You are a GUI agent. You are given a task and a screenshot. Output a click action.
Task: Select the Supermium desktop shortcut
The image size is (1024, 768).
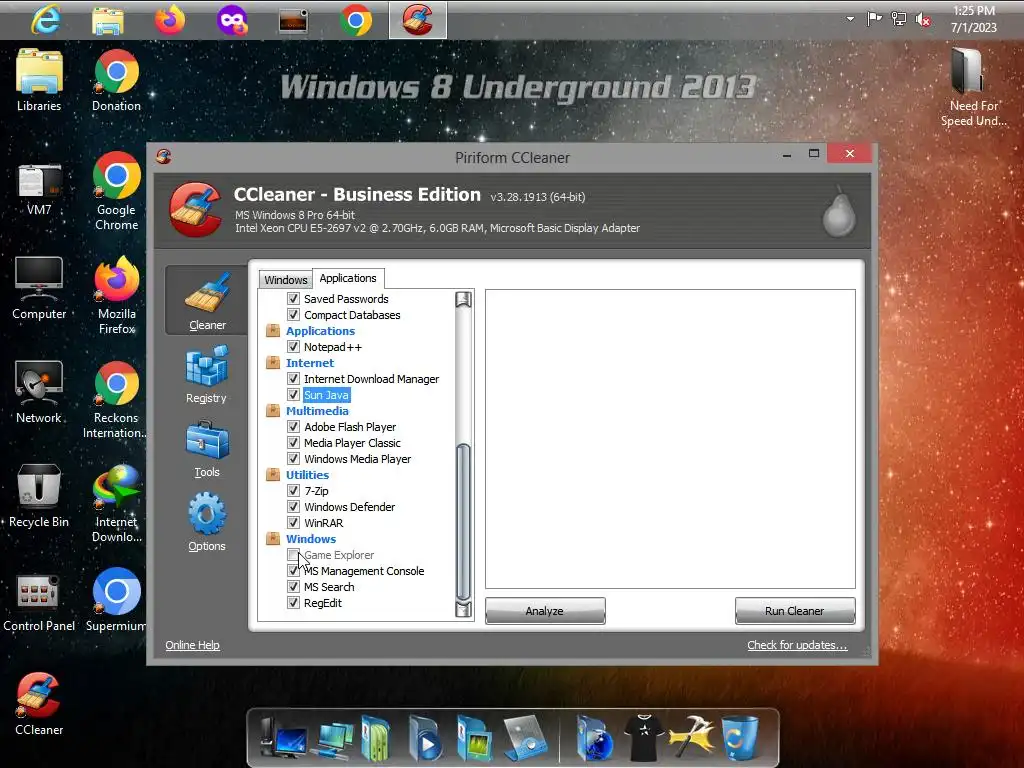tap(116, 600)
